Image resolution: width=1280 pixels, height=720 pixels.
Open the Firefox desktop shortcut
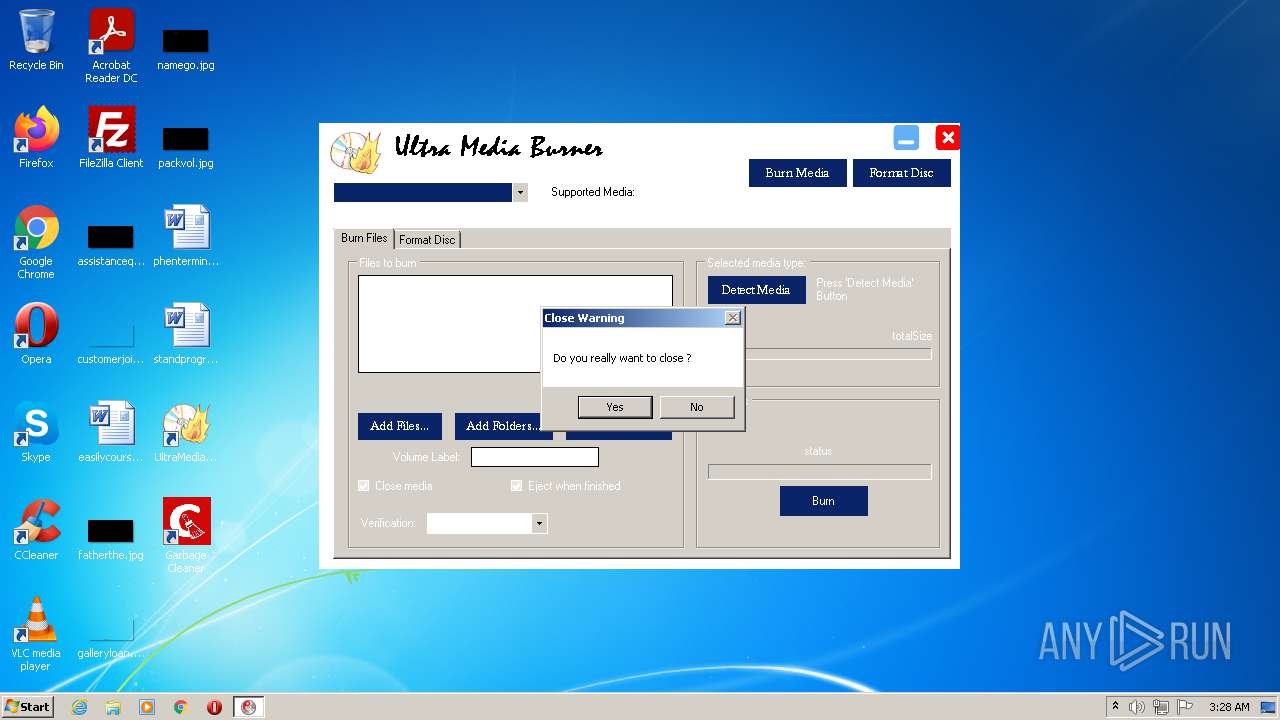pos(36,138)
